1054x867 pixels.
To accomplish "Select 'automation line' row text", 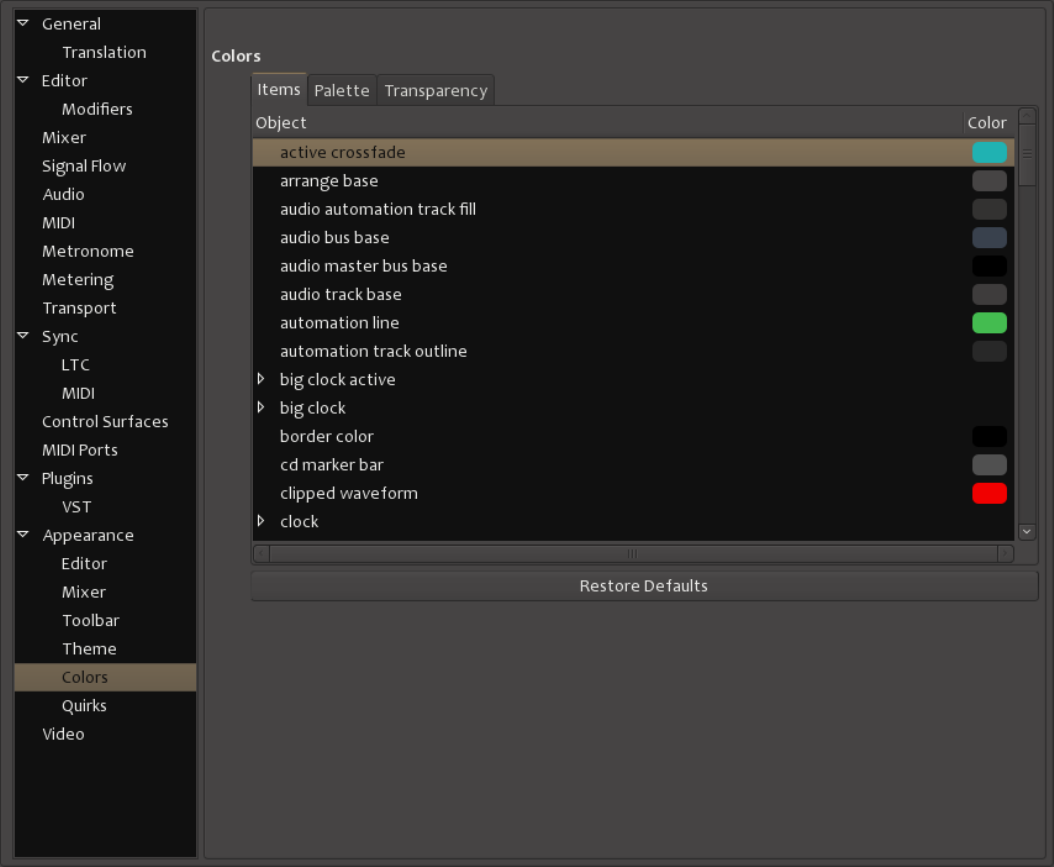I will (x=339, y=323).
